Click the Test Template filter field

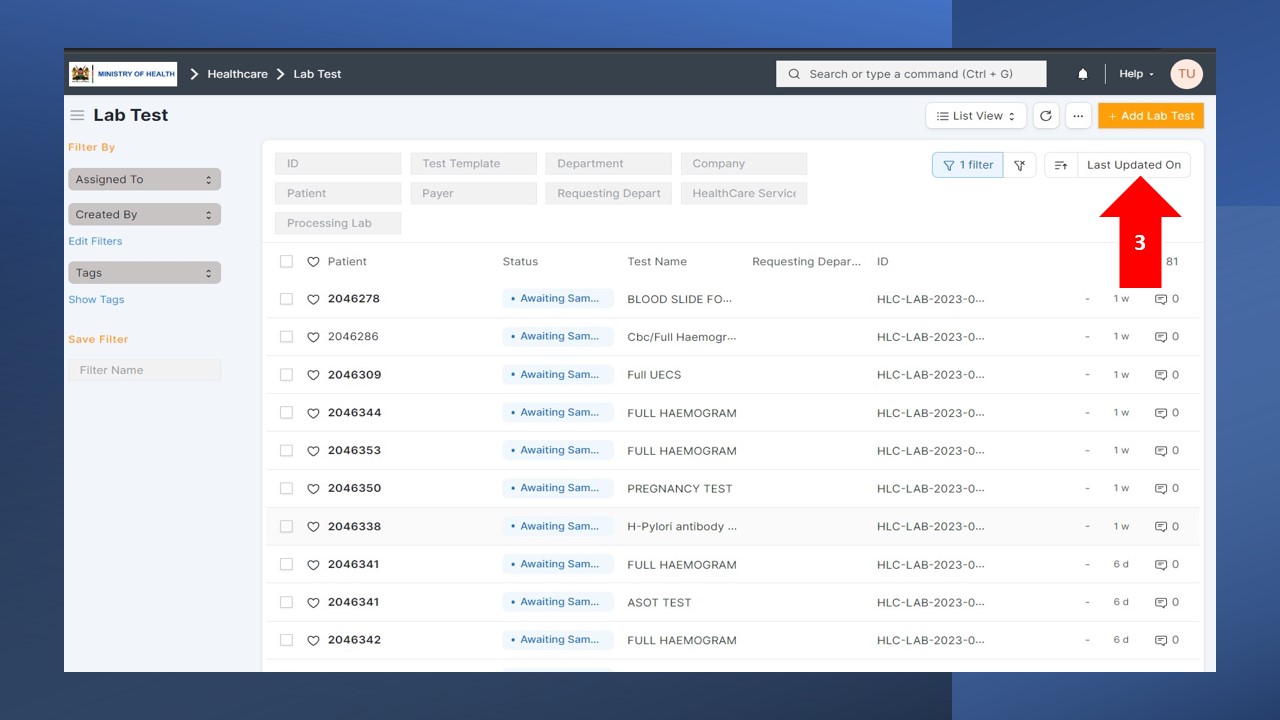point(473,164)
